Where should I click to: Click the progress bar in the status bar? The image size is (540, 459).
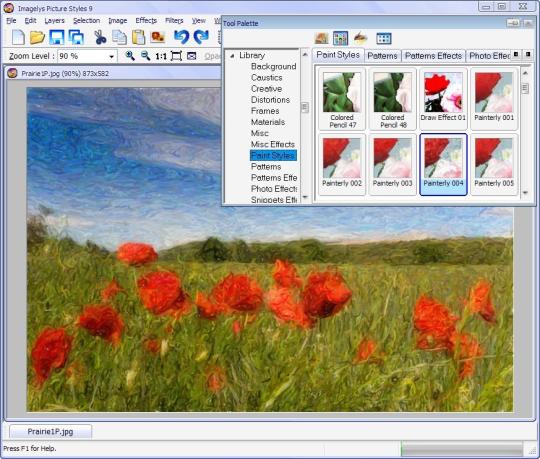(x=462, y=449)
